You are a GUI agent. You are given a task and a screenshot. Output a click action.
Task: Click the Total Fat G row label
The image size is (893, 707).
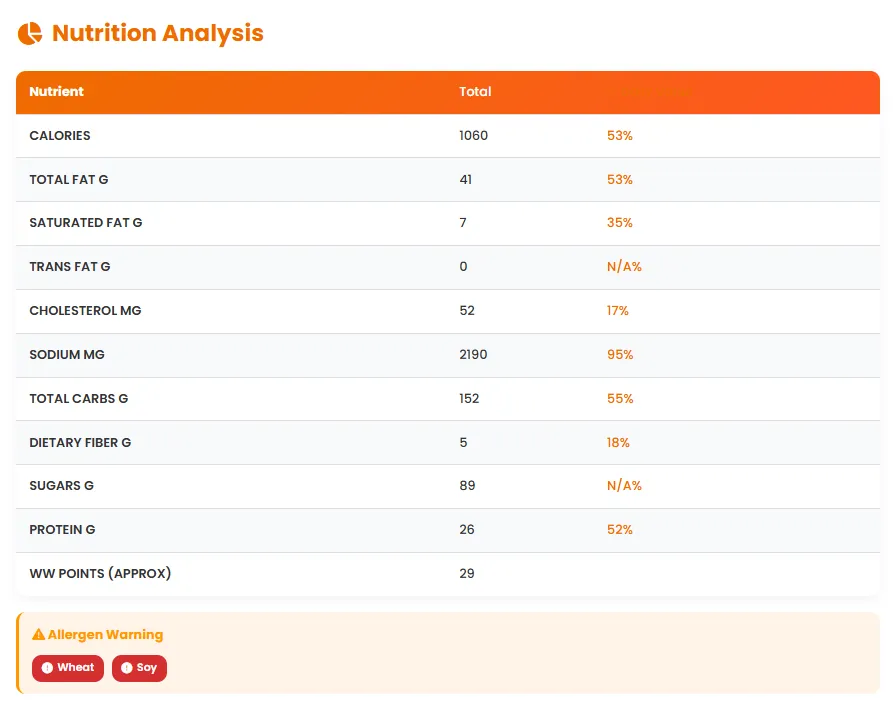click(68, 180)
